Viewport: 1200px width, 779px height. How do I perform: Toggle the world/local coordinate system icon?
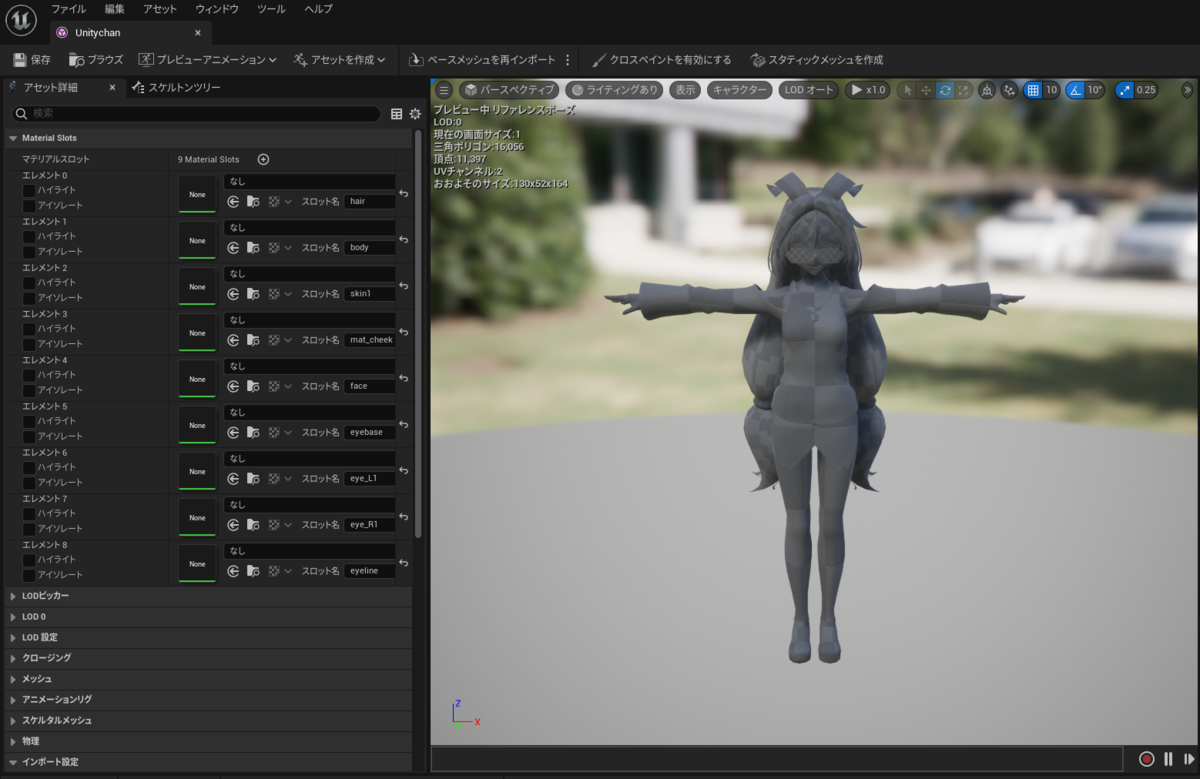tap(987, 90)
